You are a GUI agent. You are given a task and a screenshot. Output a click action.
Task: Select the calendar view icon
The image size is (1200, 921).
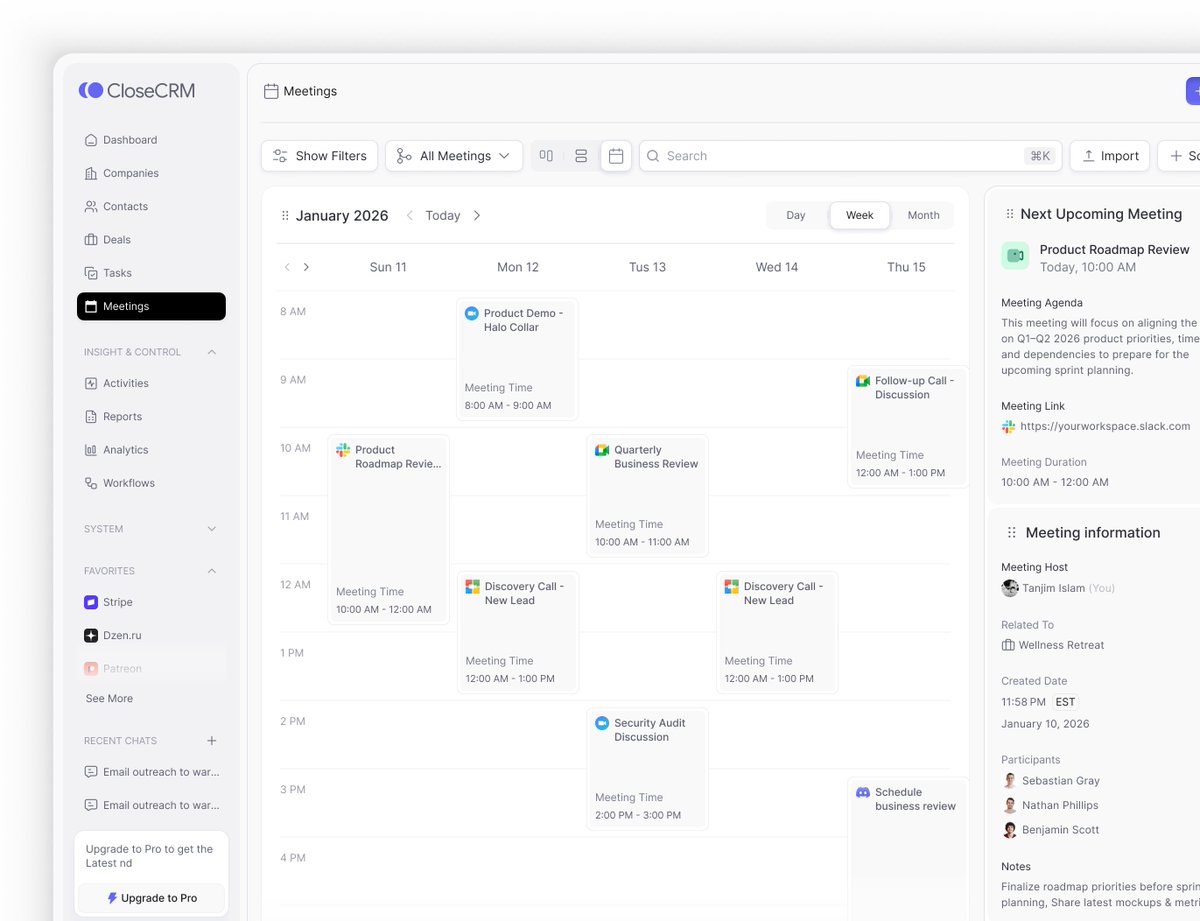coord(616,156)
